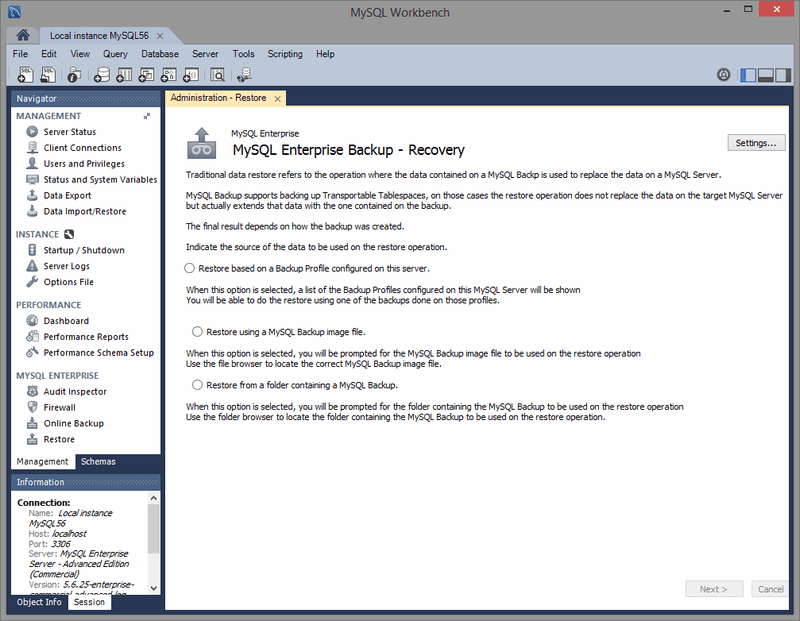800x621 pixels.
Task: Toggle bottom output panel visibility
Action: [x=765, y=75]
